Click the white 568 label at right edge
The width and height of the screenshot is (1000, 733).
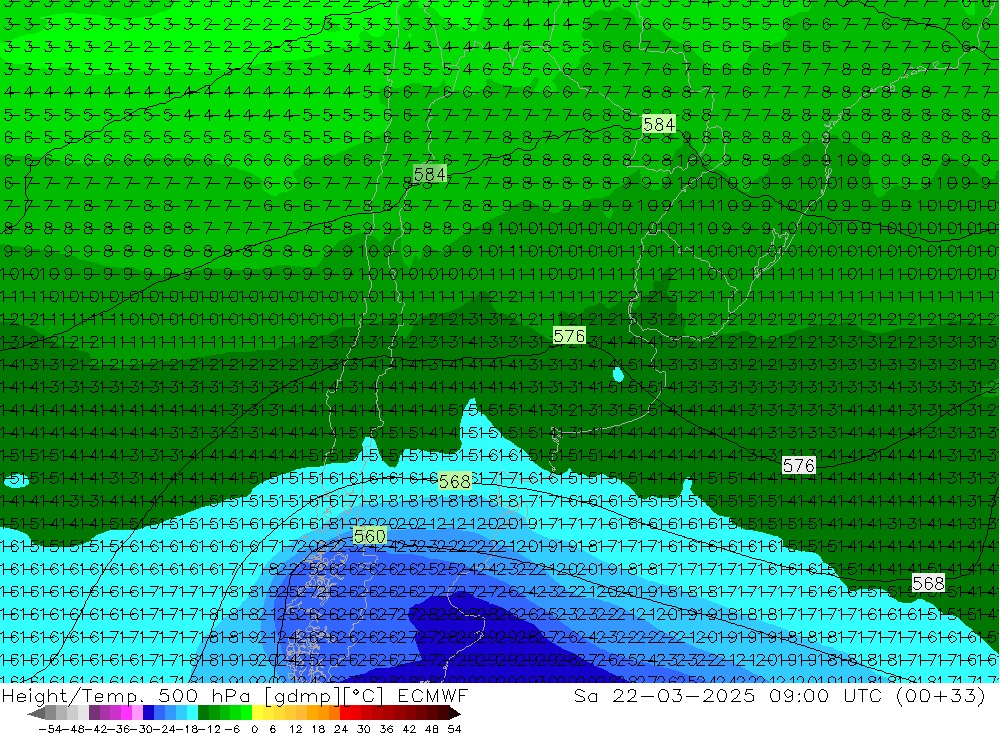928,583
